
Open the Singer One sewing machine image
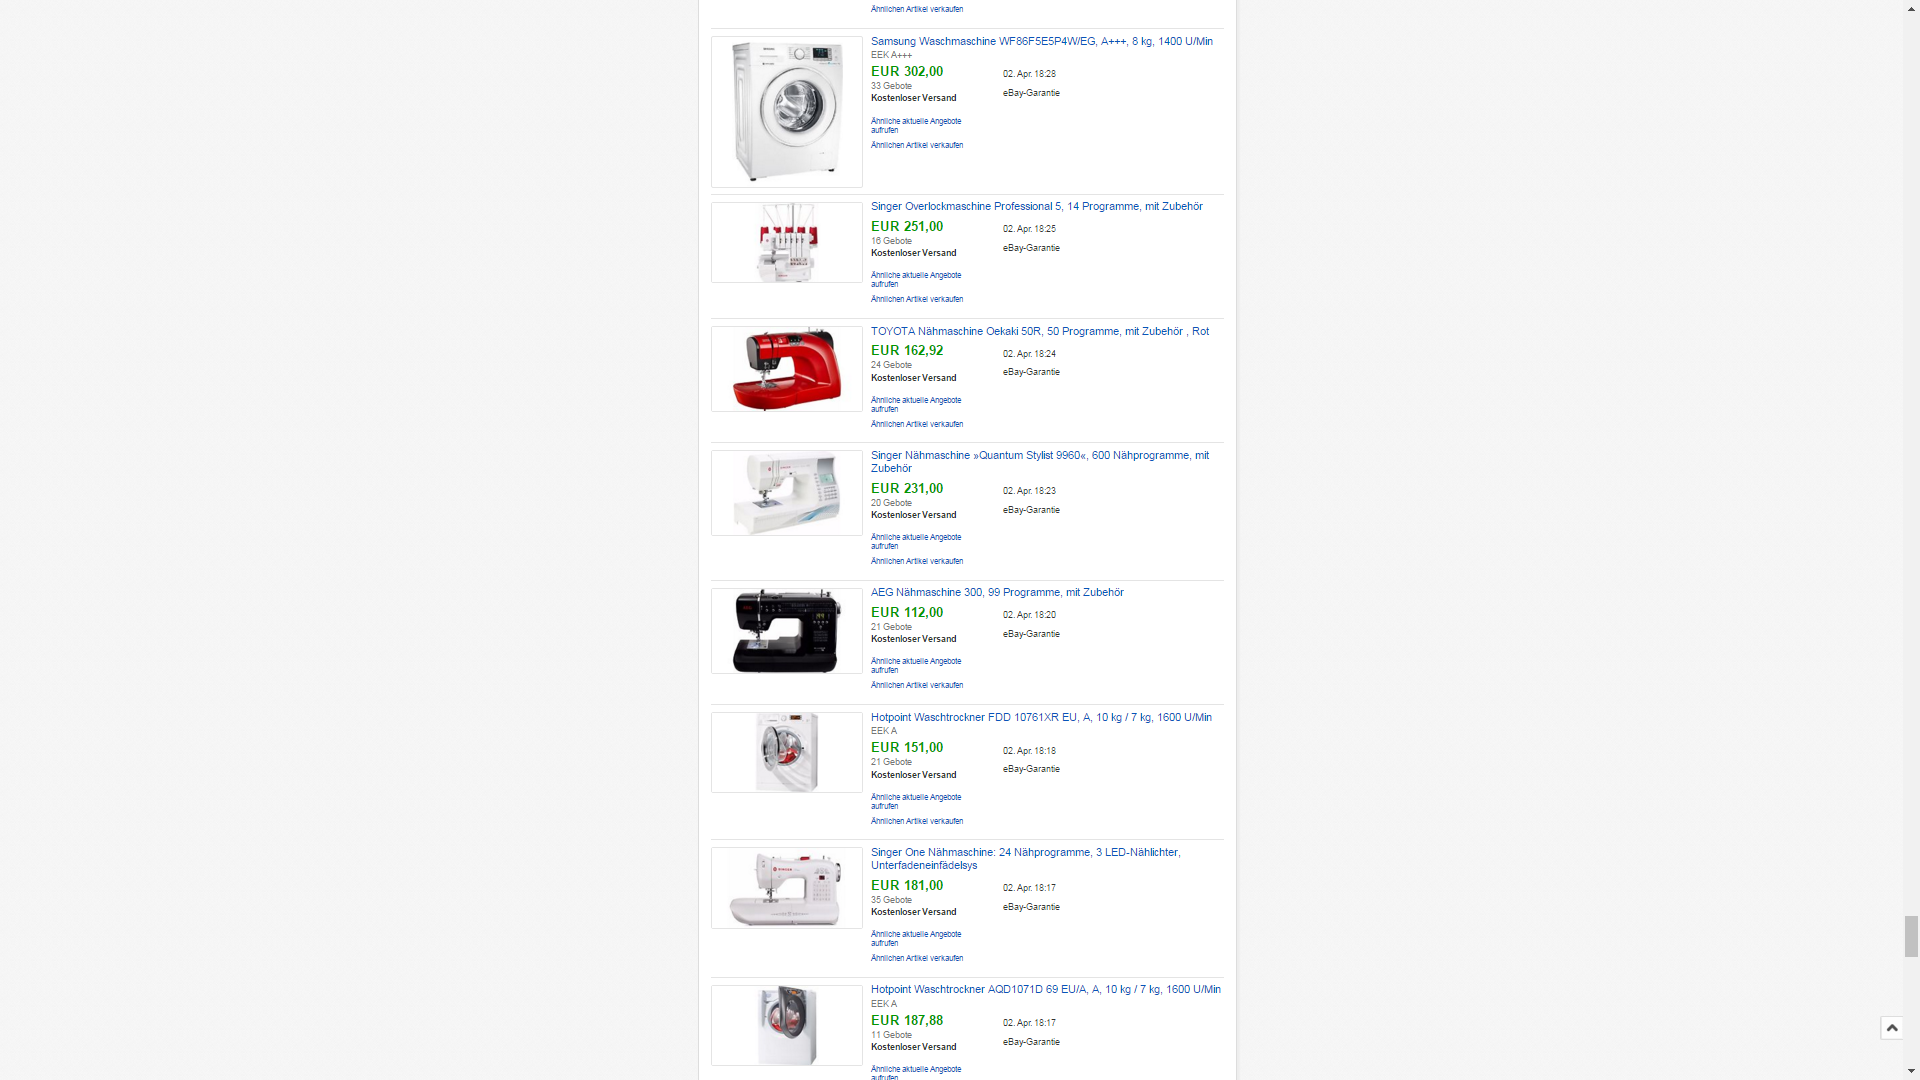787,889
